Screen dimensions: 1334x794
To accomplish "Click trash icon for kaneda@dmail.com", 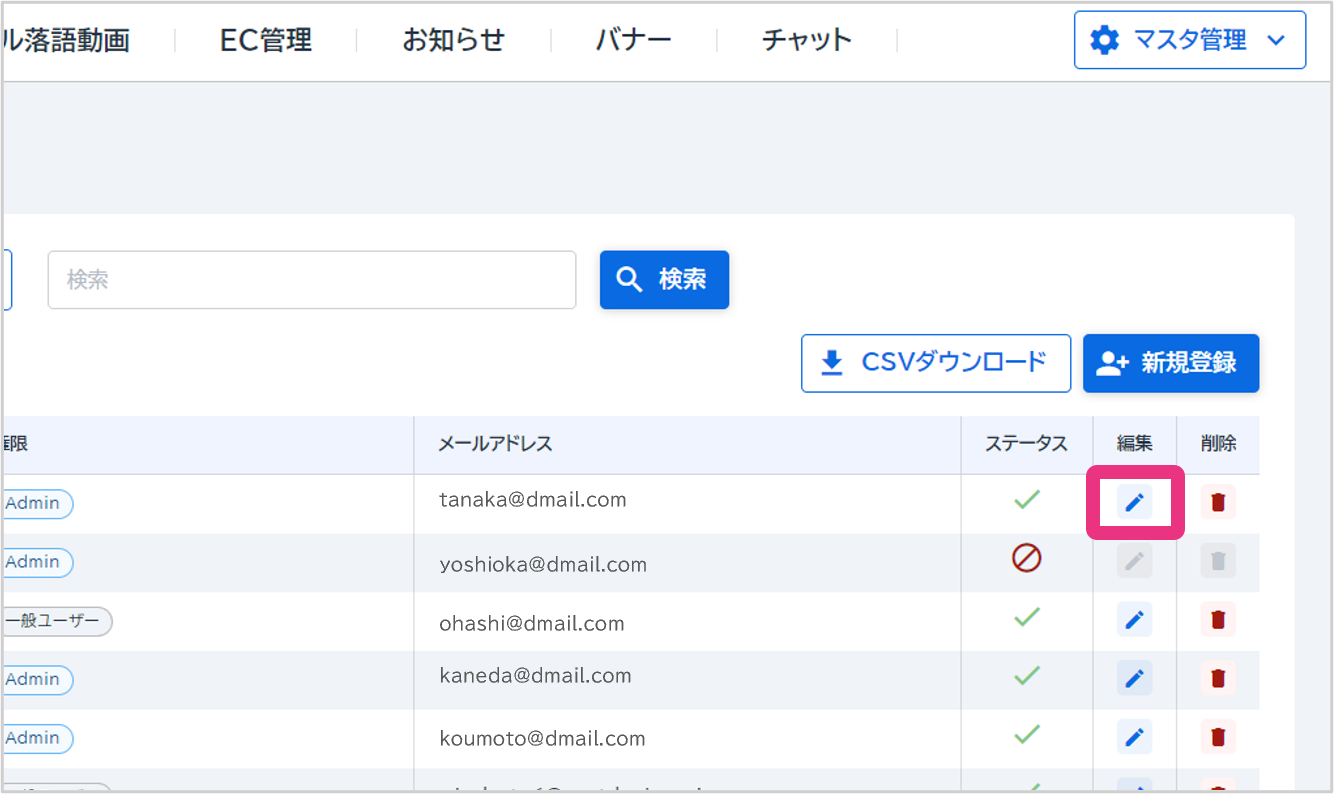I will coord(1218,678).
